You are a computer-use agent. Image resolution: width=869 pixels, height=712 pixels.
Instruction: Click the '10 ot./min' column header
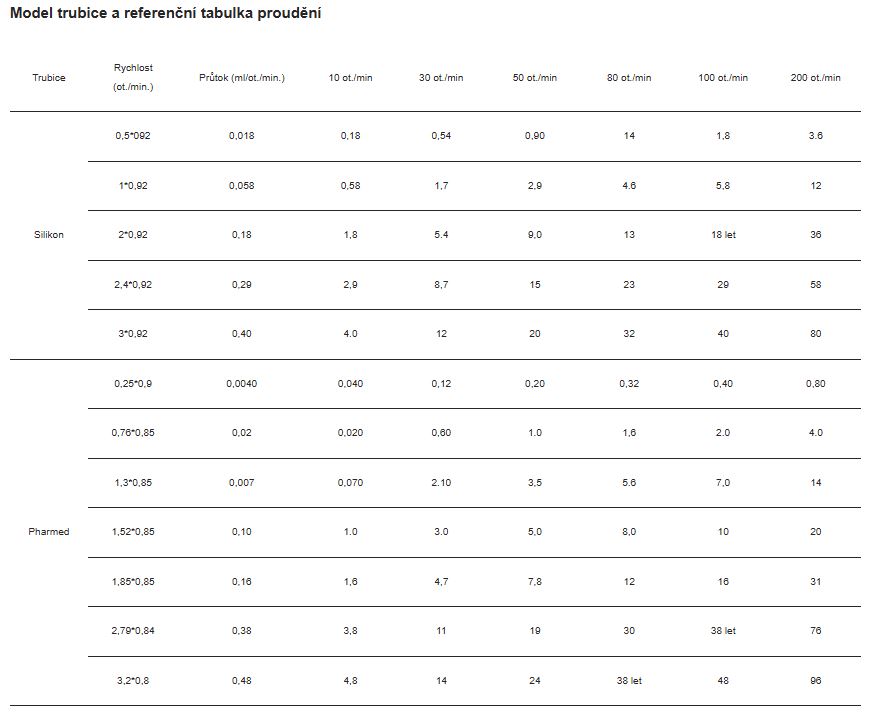(350, 78)
